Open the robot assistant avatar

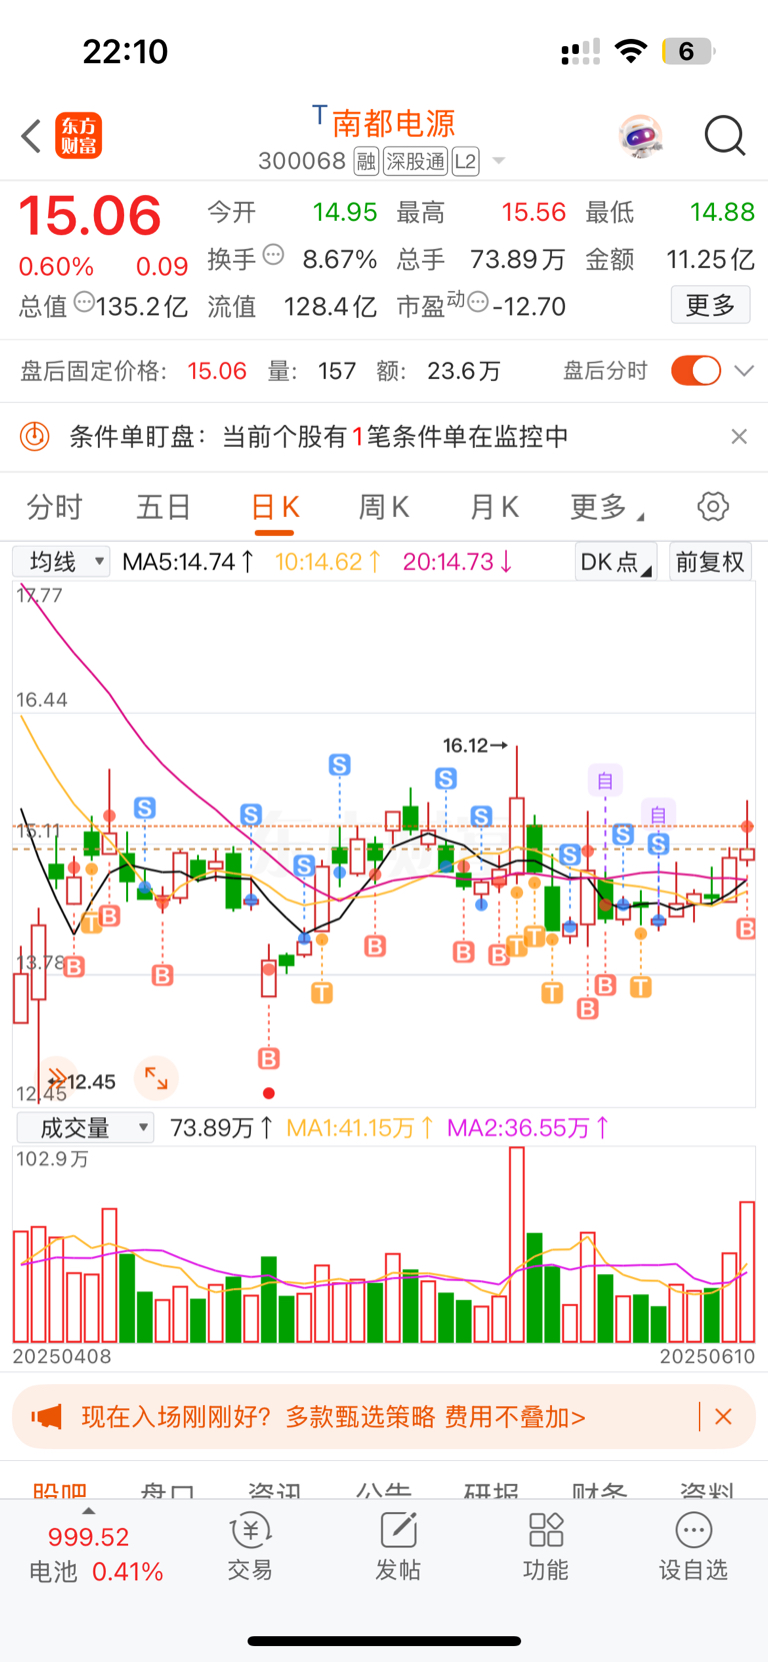coord(640,136)
